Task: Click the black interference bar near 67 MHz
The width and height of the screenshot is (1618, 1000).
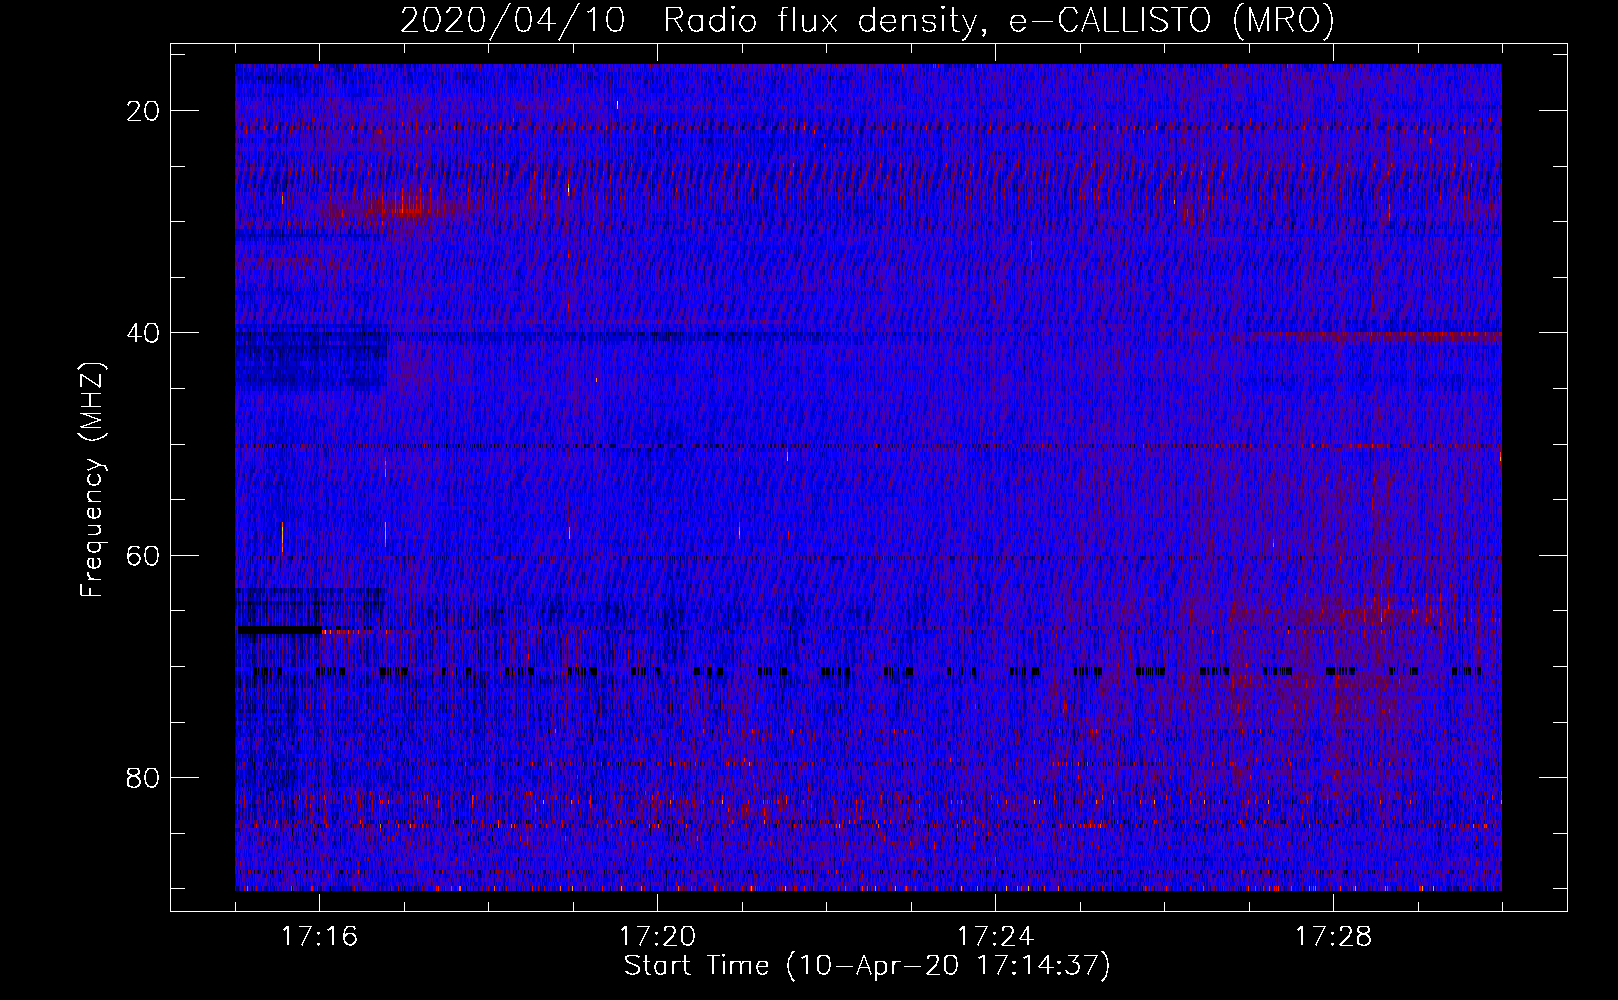Action: point(279,630)
